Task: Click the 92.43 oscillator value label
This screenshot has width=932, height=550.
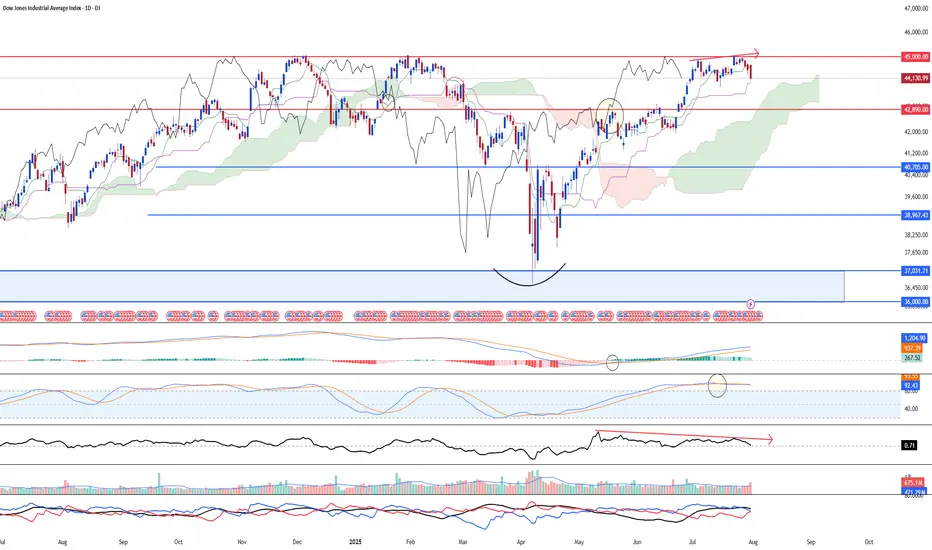Action: (x=911, y=385)
